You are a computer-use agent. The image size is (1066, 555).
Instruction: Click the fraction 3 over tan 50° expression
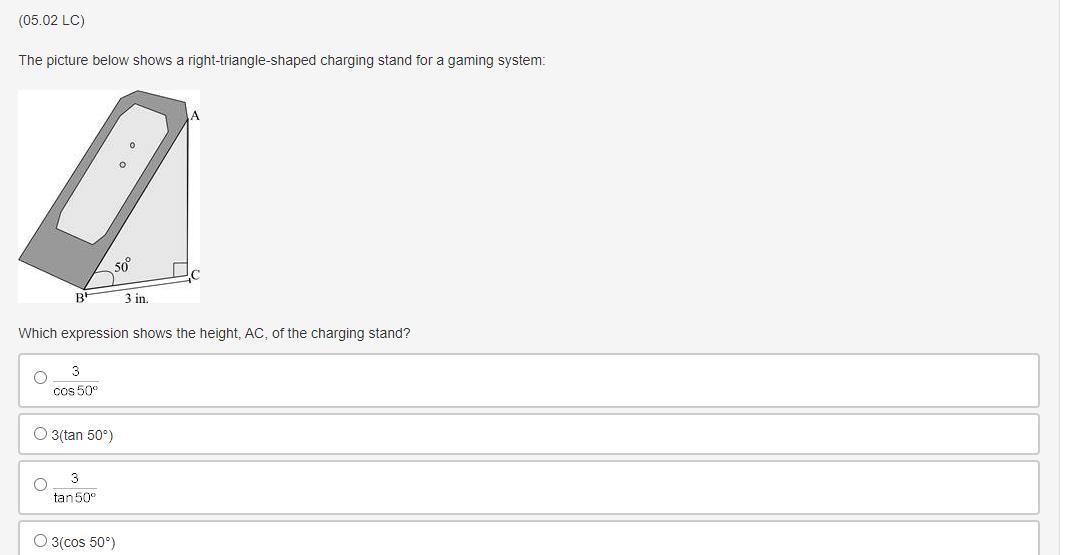(75, 488)
